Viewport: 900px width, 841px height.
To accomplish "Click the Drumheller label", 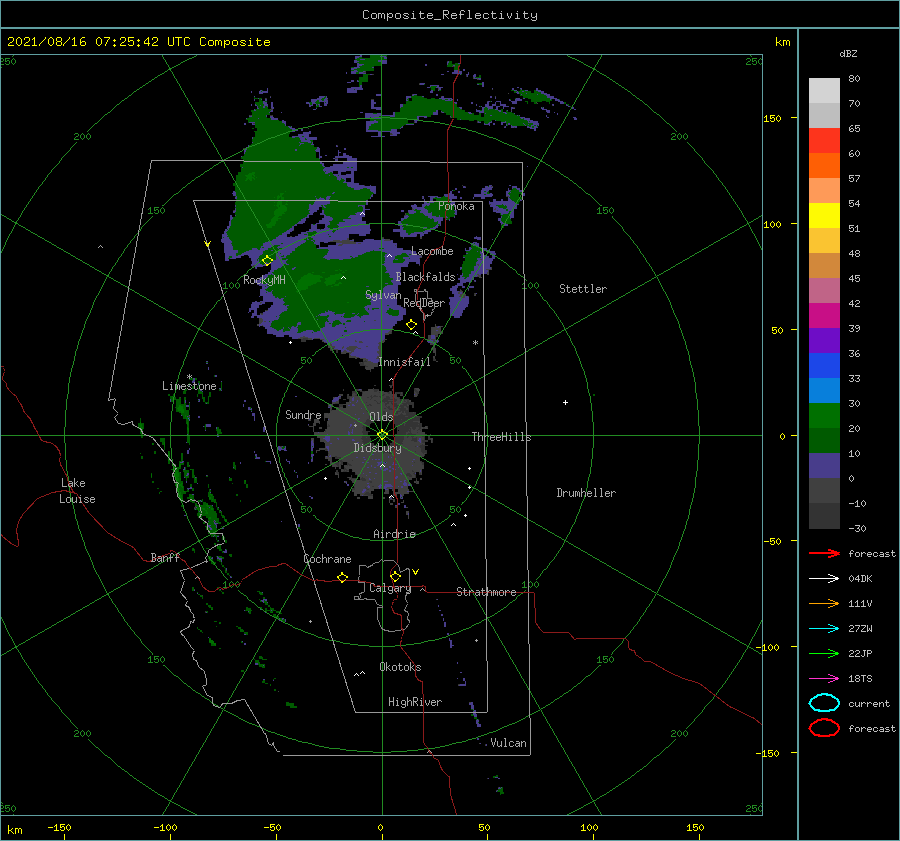I will click(586, 493).
